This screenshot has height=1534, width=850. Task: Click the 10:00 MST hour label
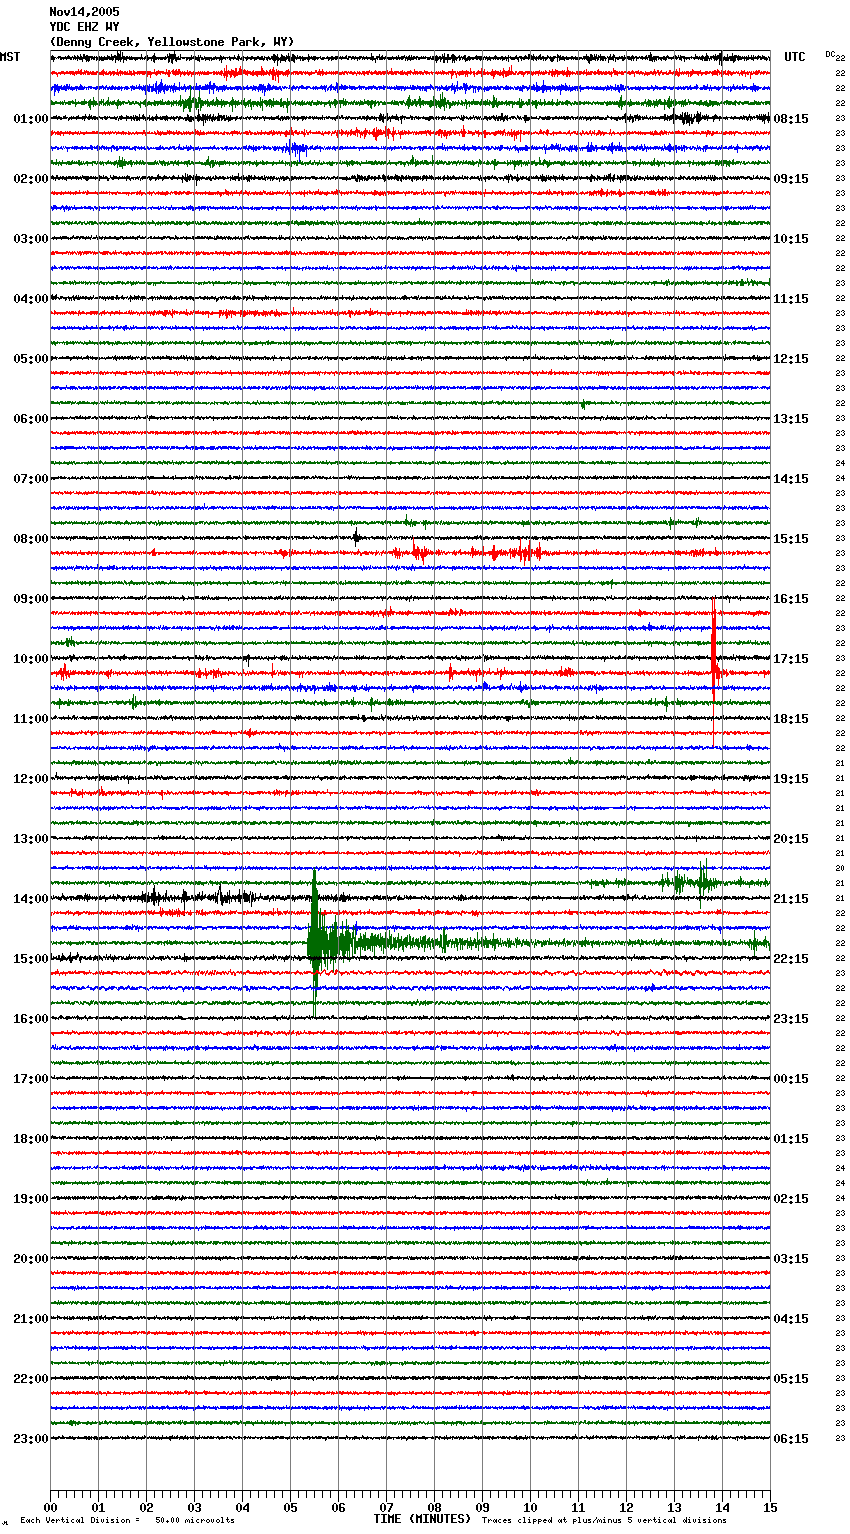click(x=31, y=659)
